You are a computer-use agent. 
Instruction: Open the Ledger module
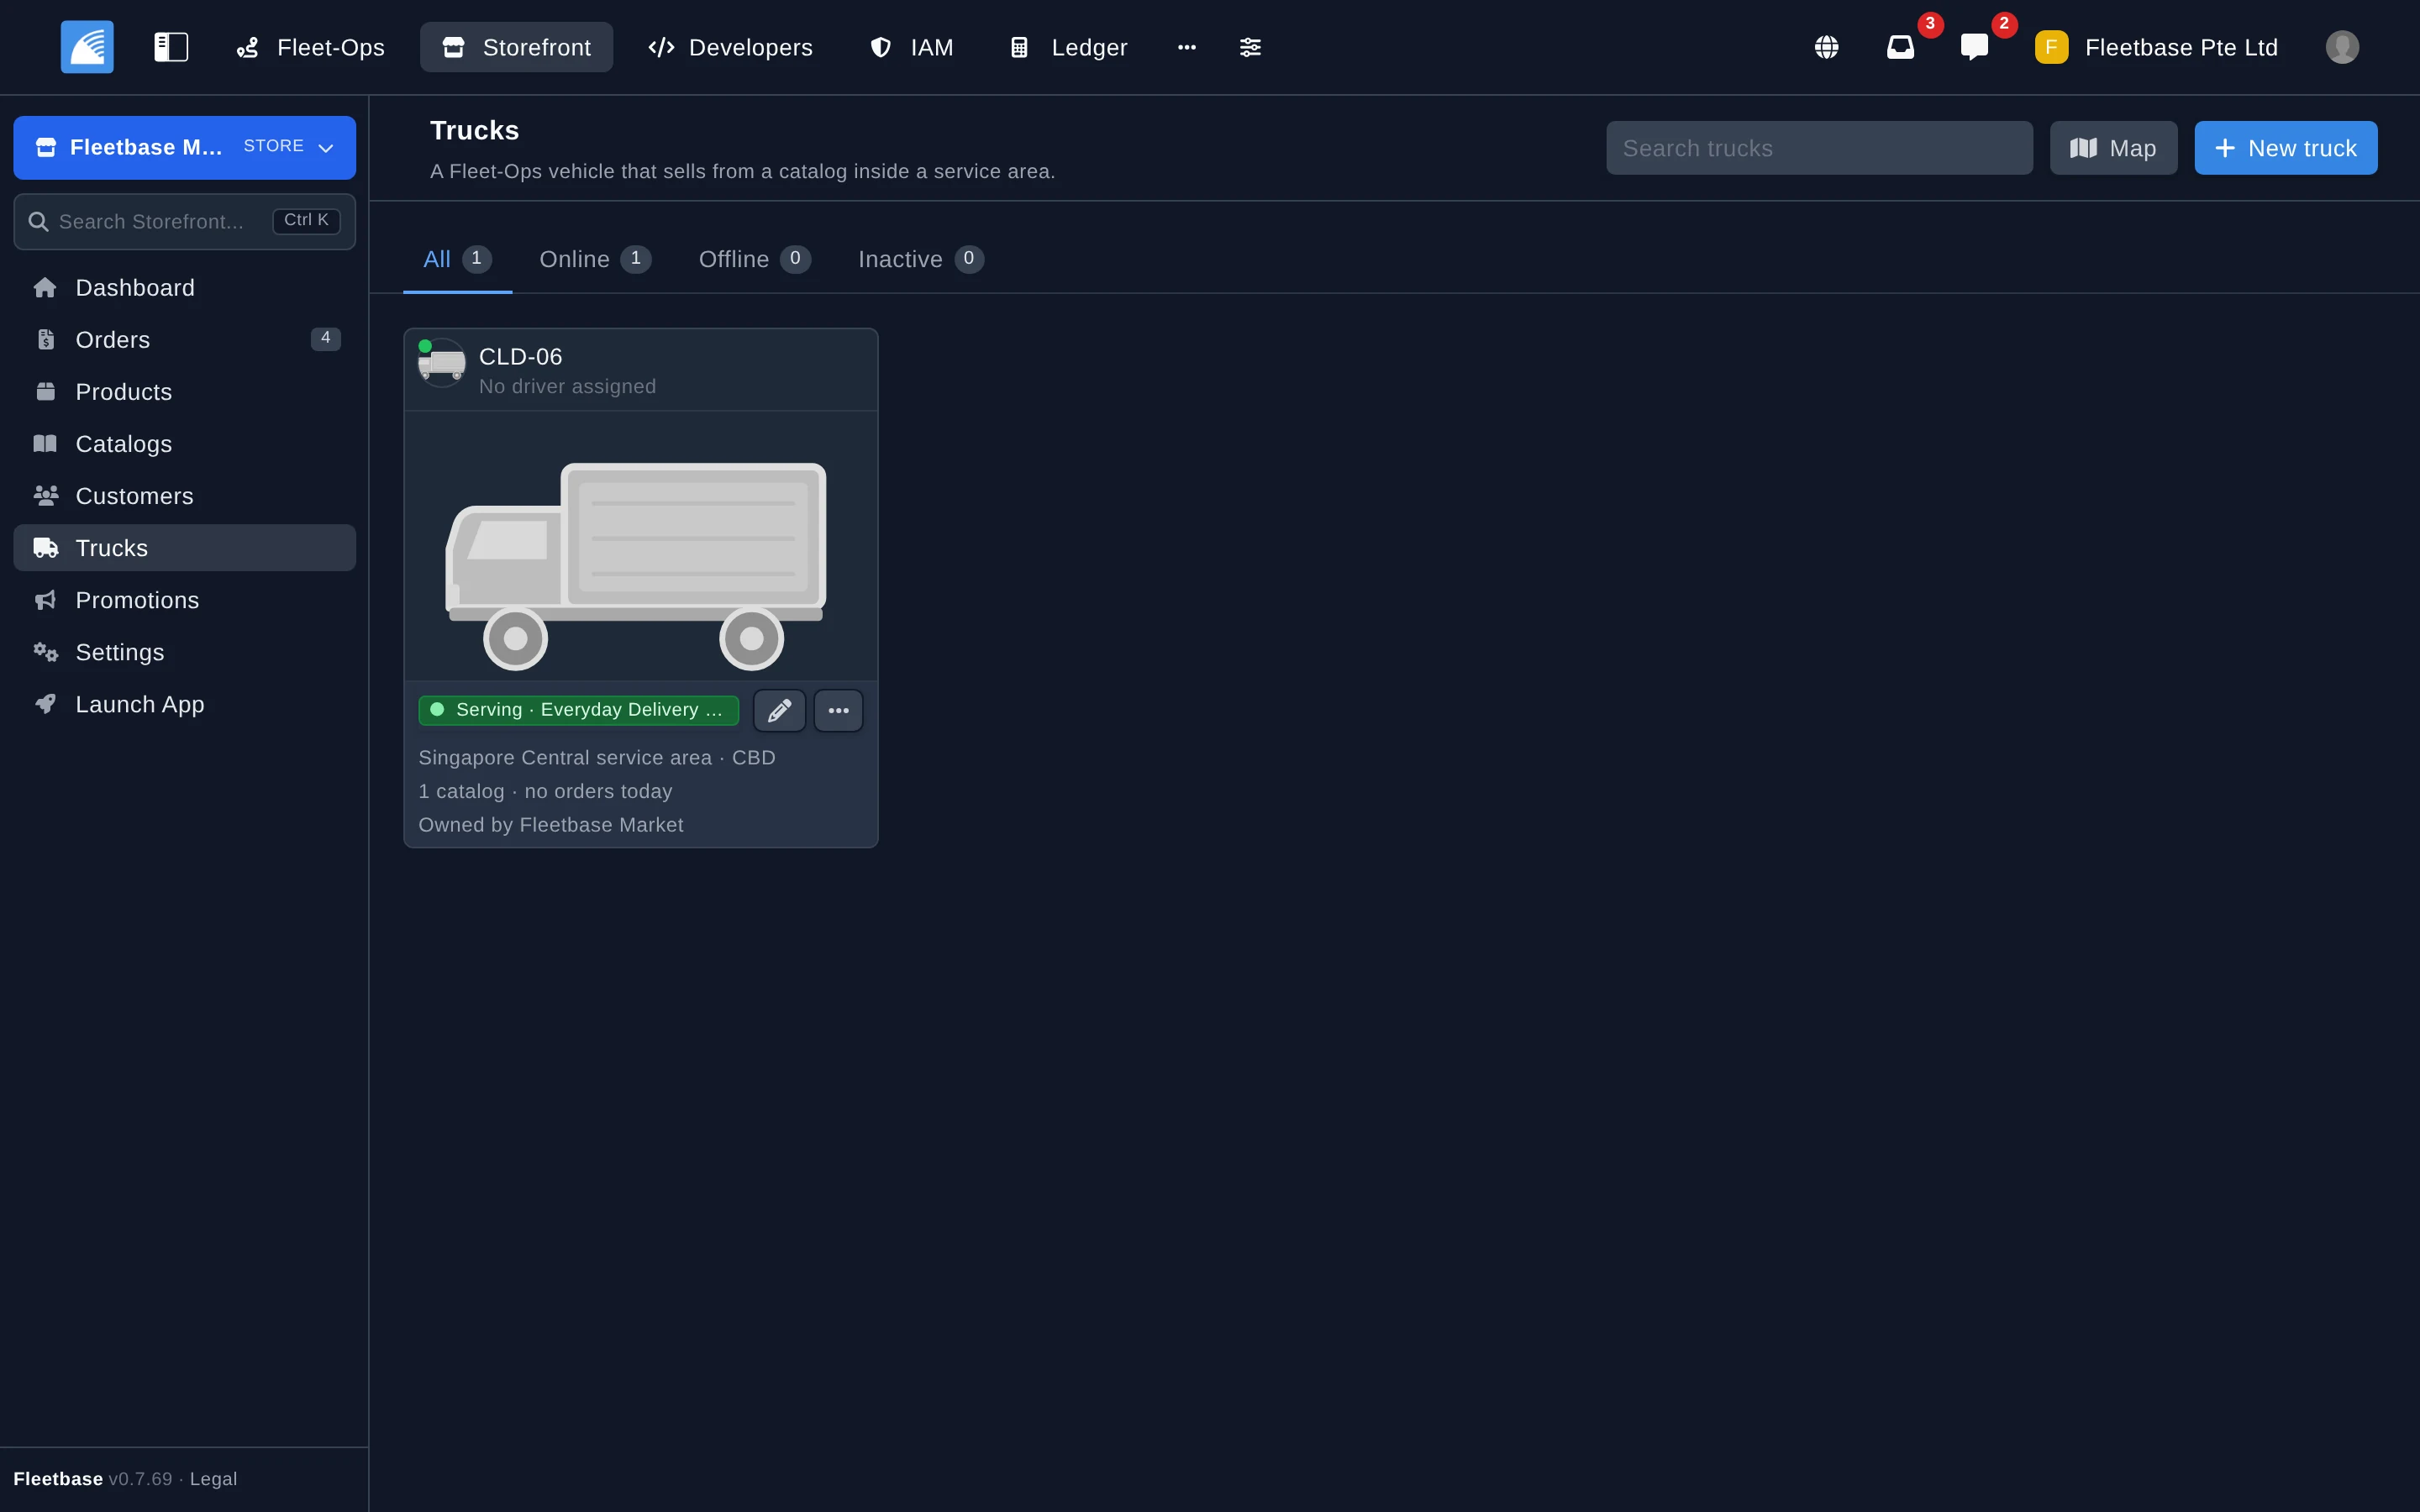point(1069,47)
